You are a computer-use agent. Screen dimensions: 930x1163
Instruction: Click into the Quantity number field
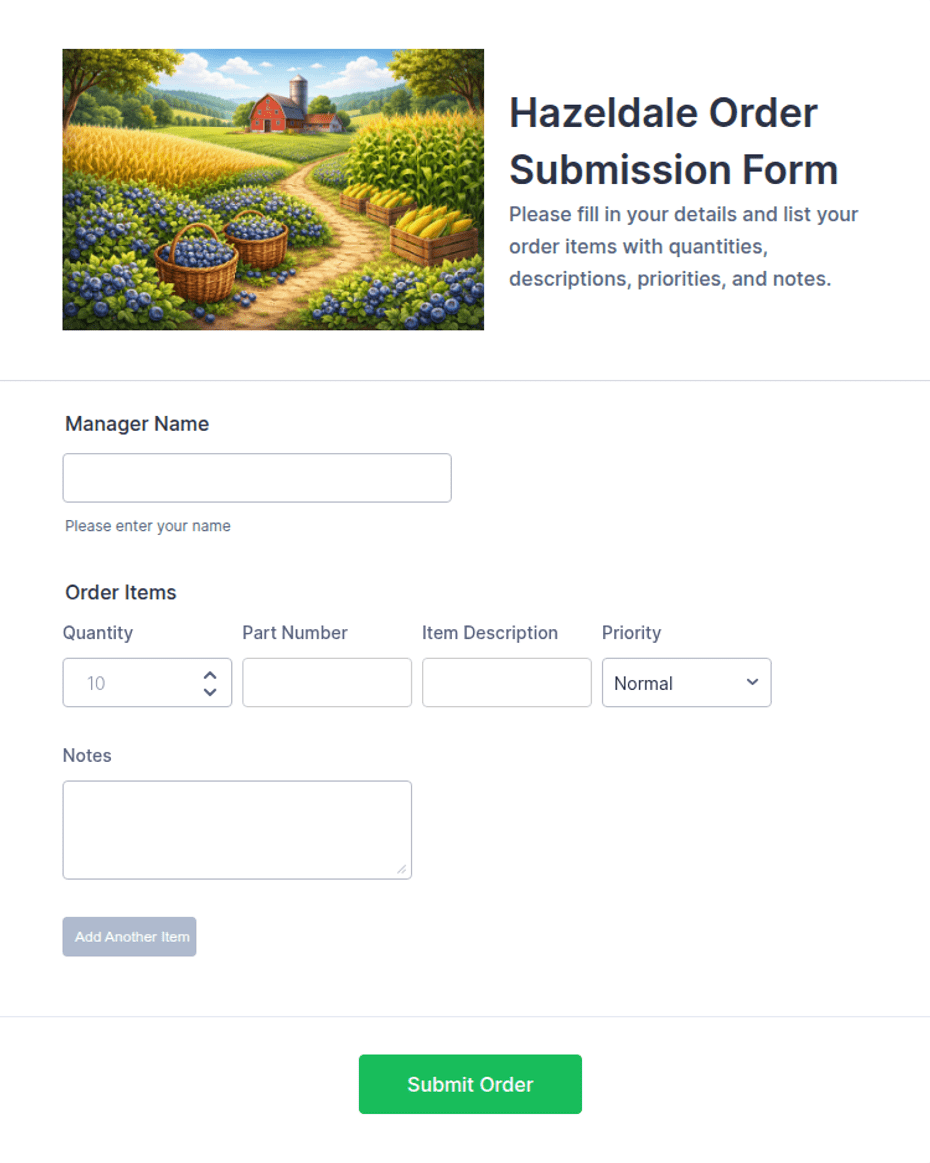[x=130, y=683]
